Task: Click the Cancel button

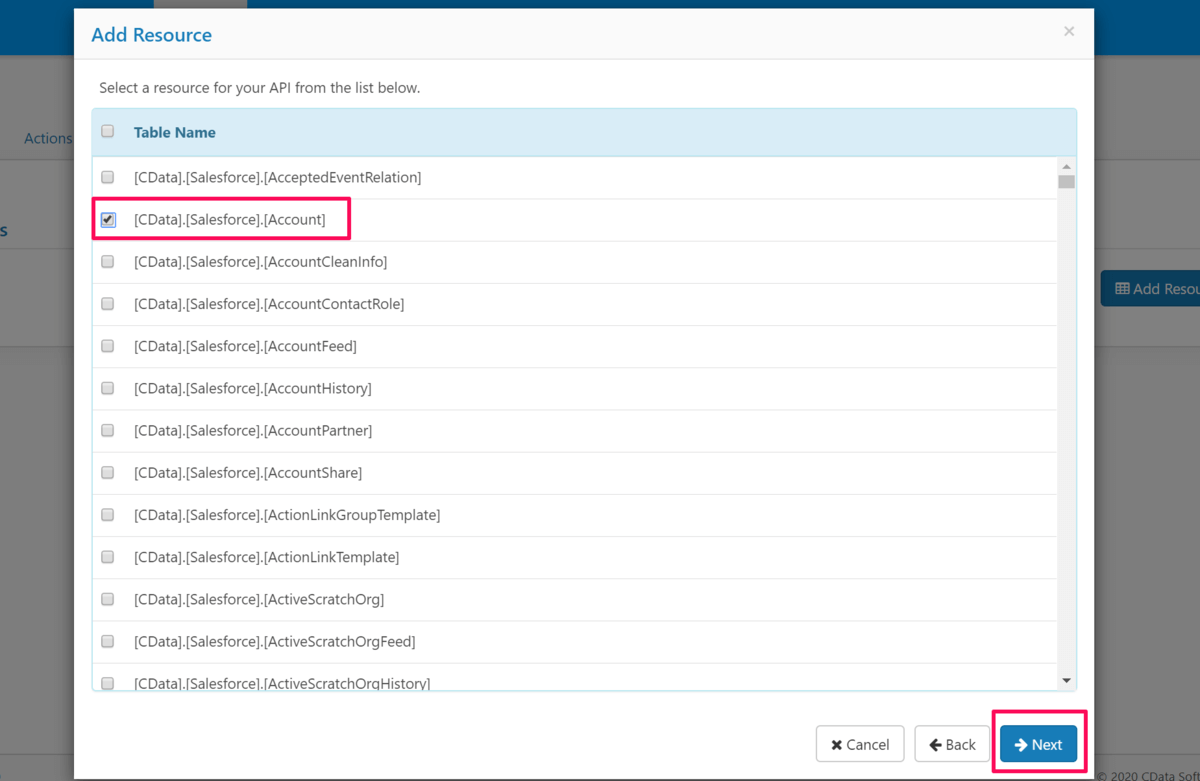Action: (x=860, y=744)
